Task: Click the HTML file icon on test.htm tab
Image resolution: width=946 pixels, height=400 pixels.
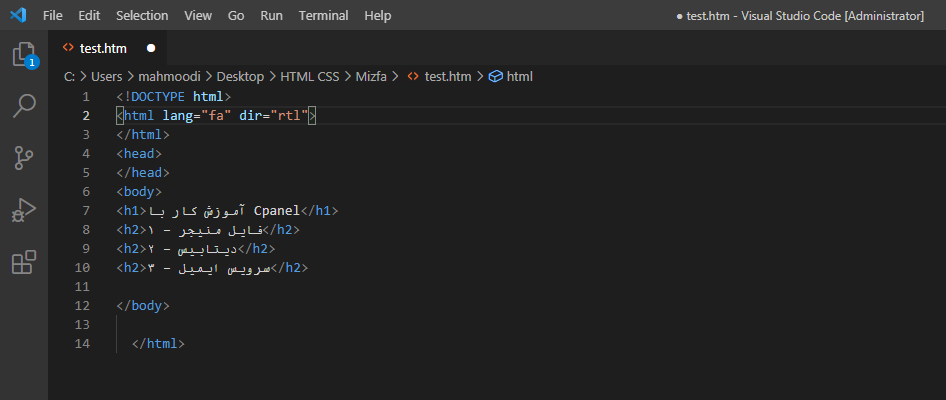Action: point(68,48)
